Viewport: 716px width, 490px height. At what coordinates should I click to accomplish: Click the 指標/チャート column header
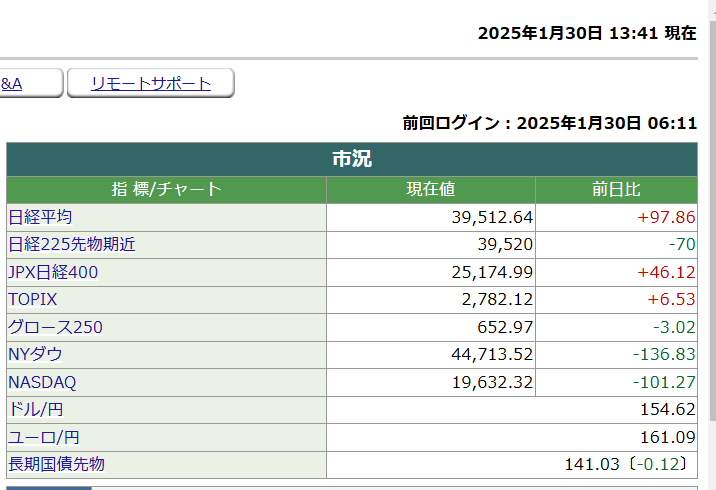click(166, 190)
